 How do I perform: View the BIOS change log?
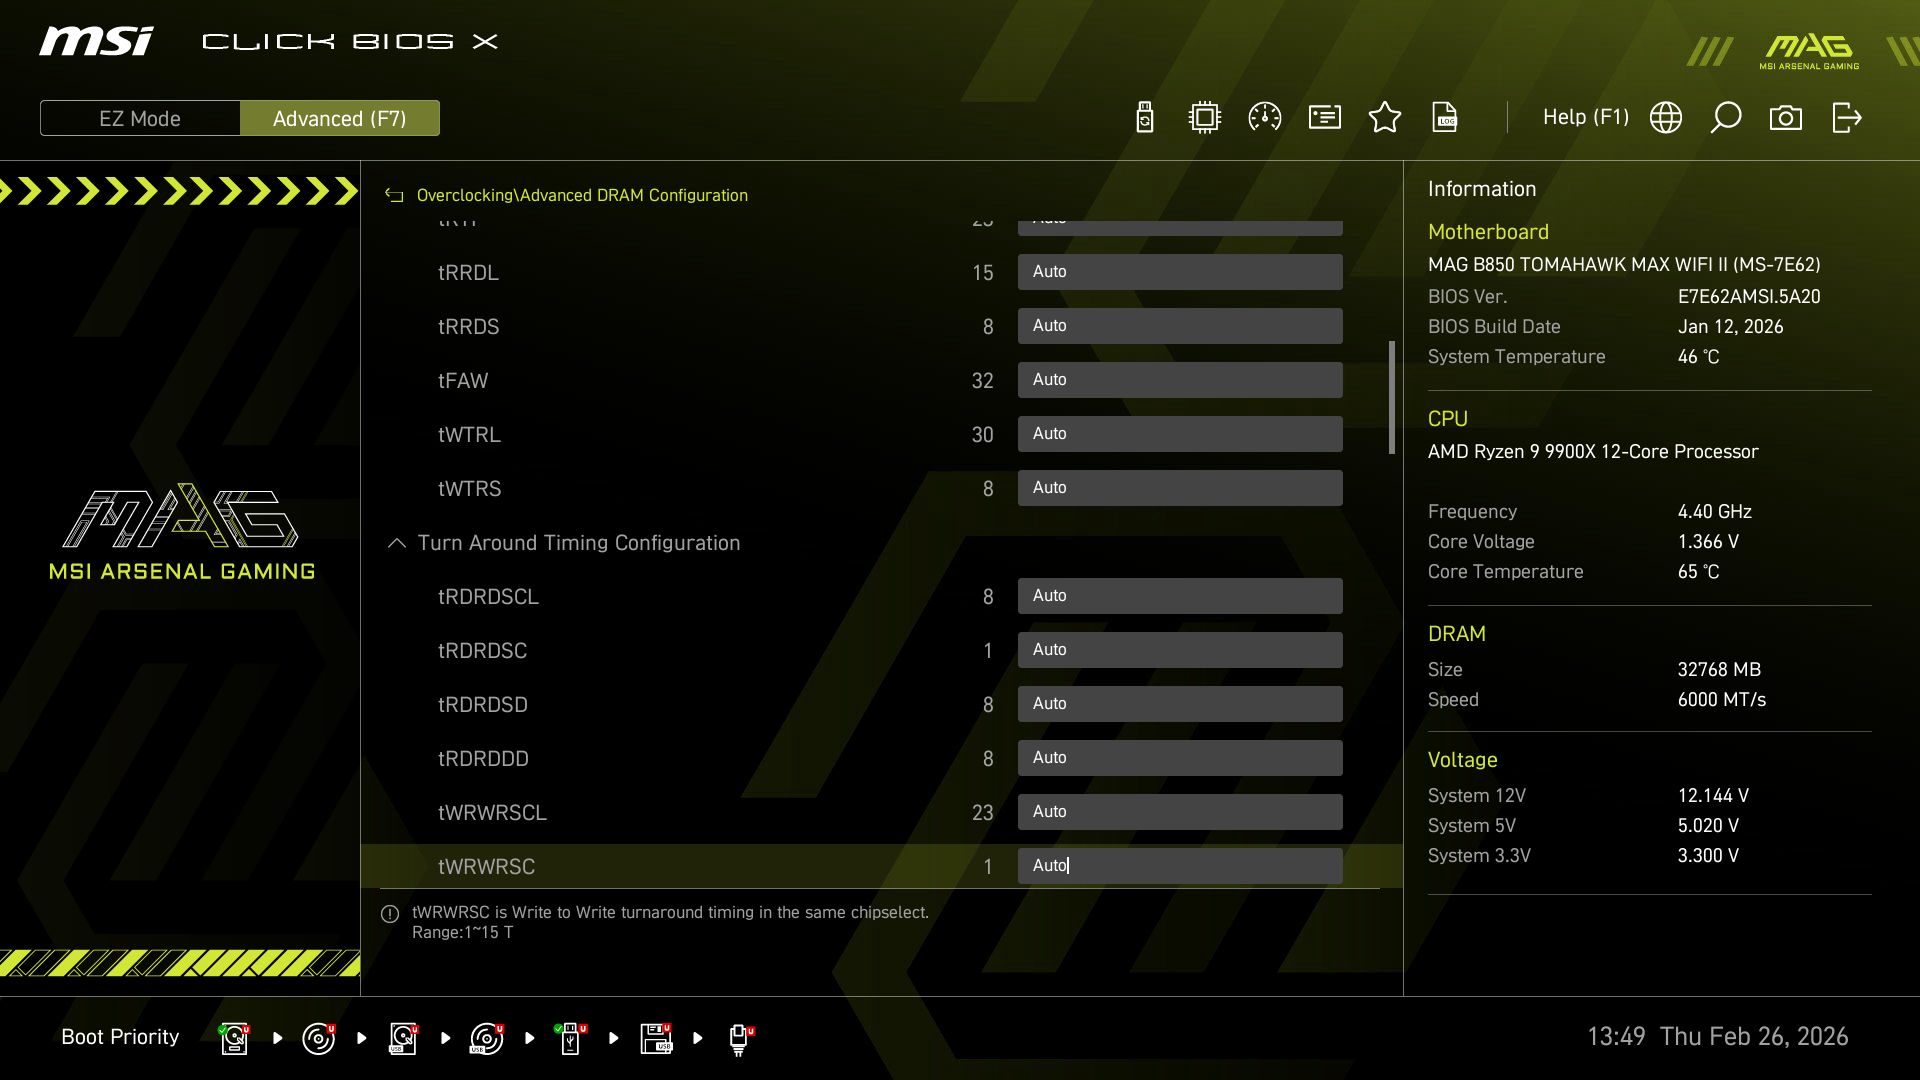tap(1445, 117)
